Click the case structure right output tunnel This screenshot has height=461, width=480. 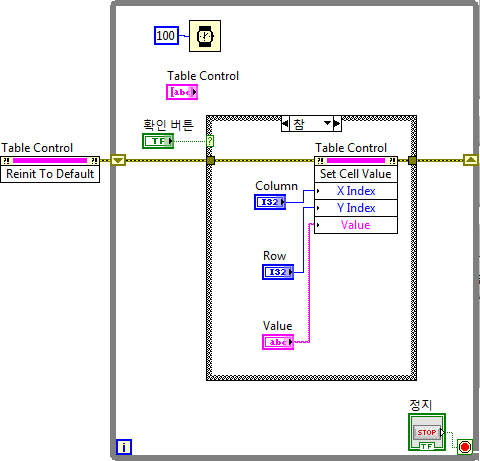coord(412,160)
